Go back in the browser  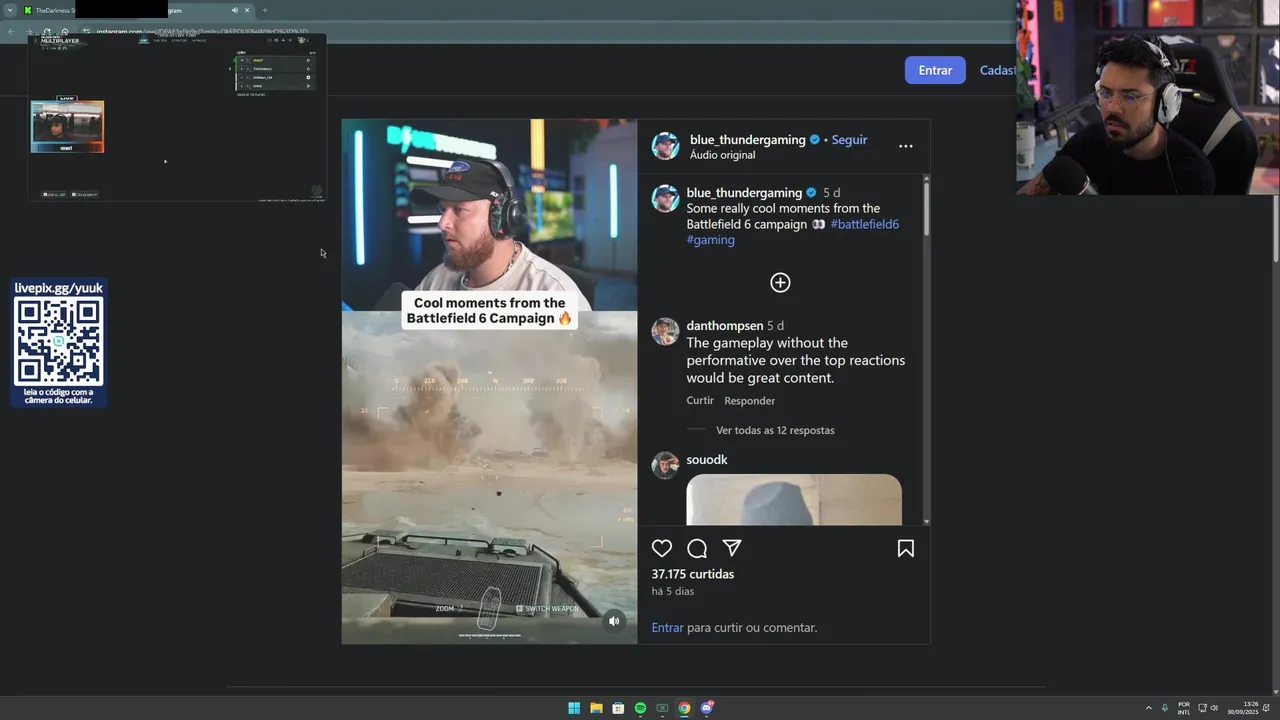tap(12, 31)
